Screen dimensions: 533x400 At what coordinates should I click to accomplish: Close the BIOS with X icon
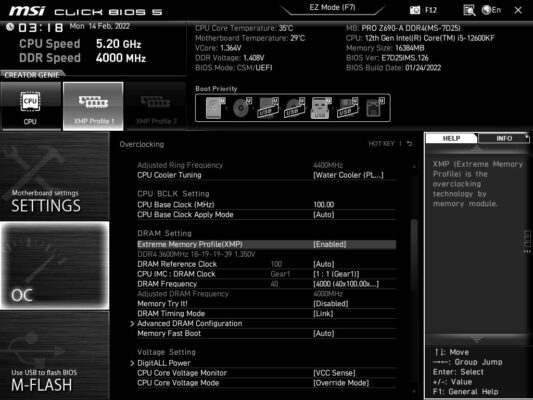coord(518,10)
